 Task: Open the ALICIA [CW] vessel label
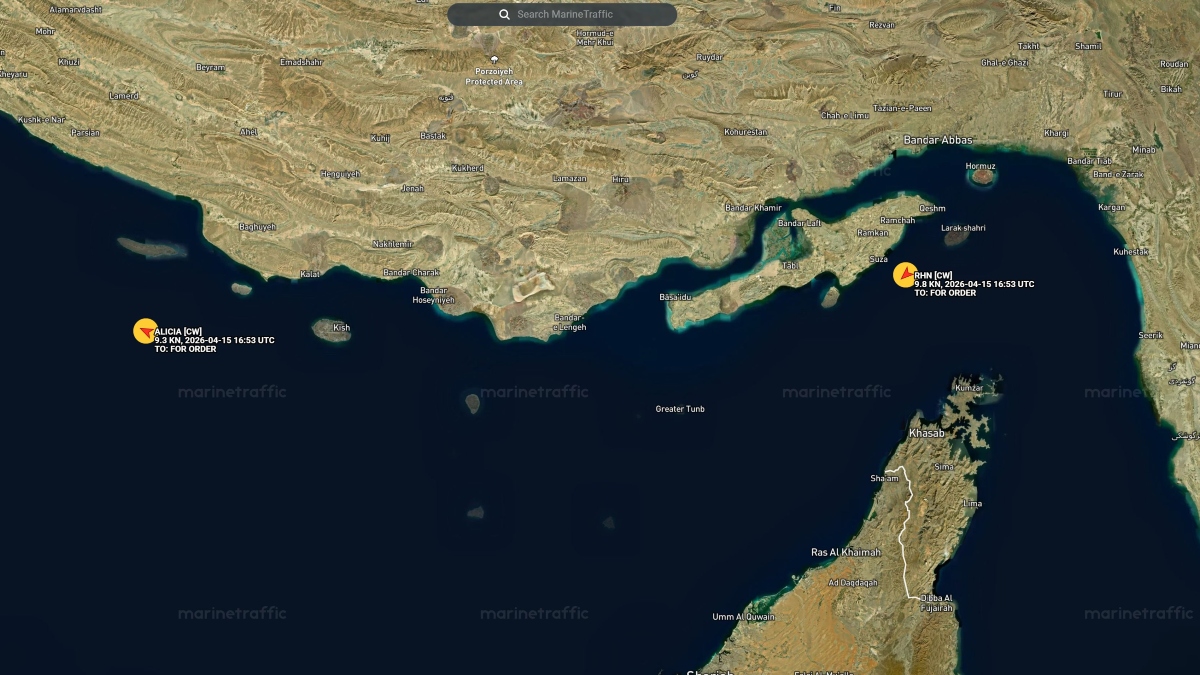(x=179, y=331)
